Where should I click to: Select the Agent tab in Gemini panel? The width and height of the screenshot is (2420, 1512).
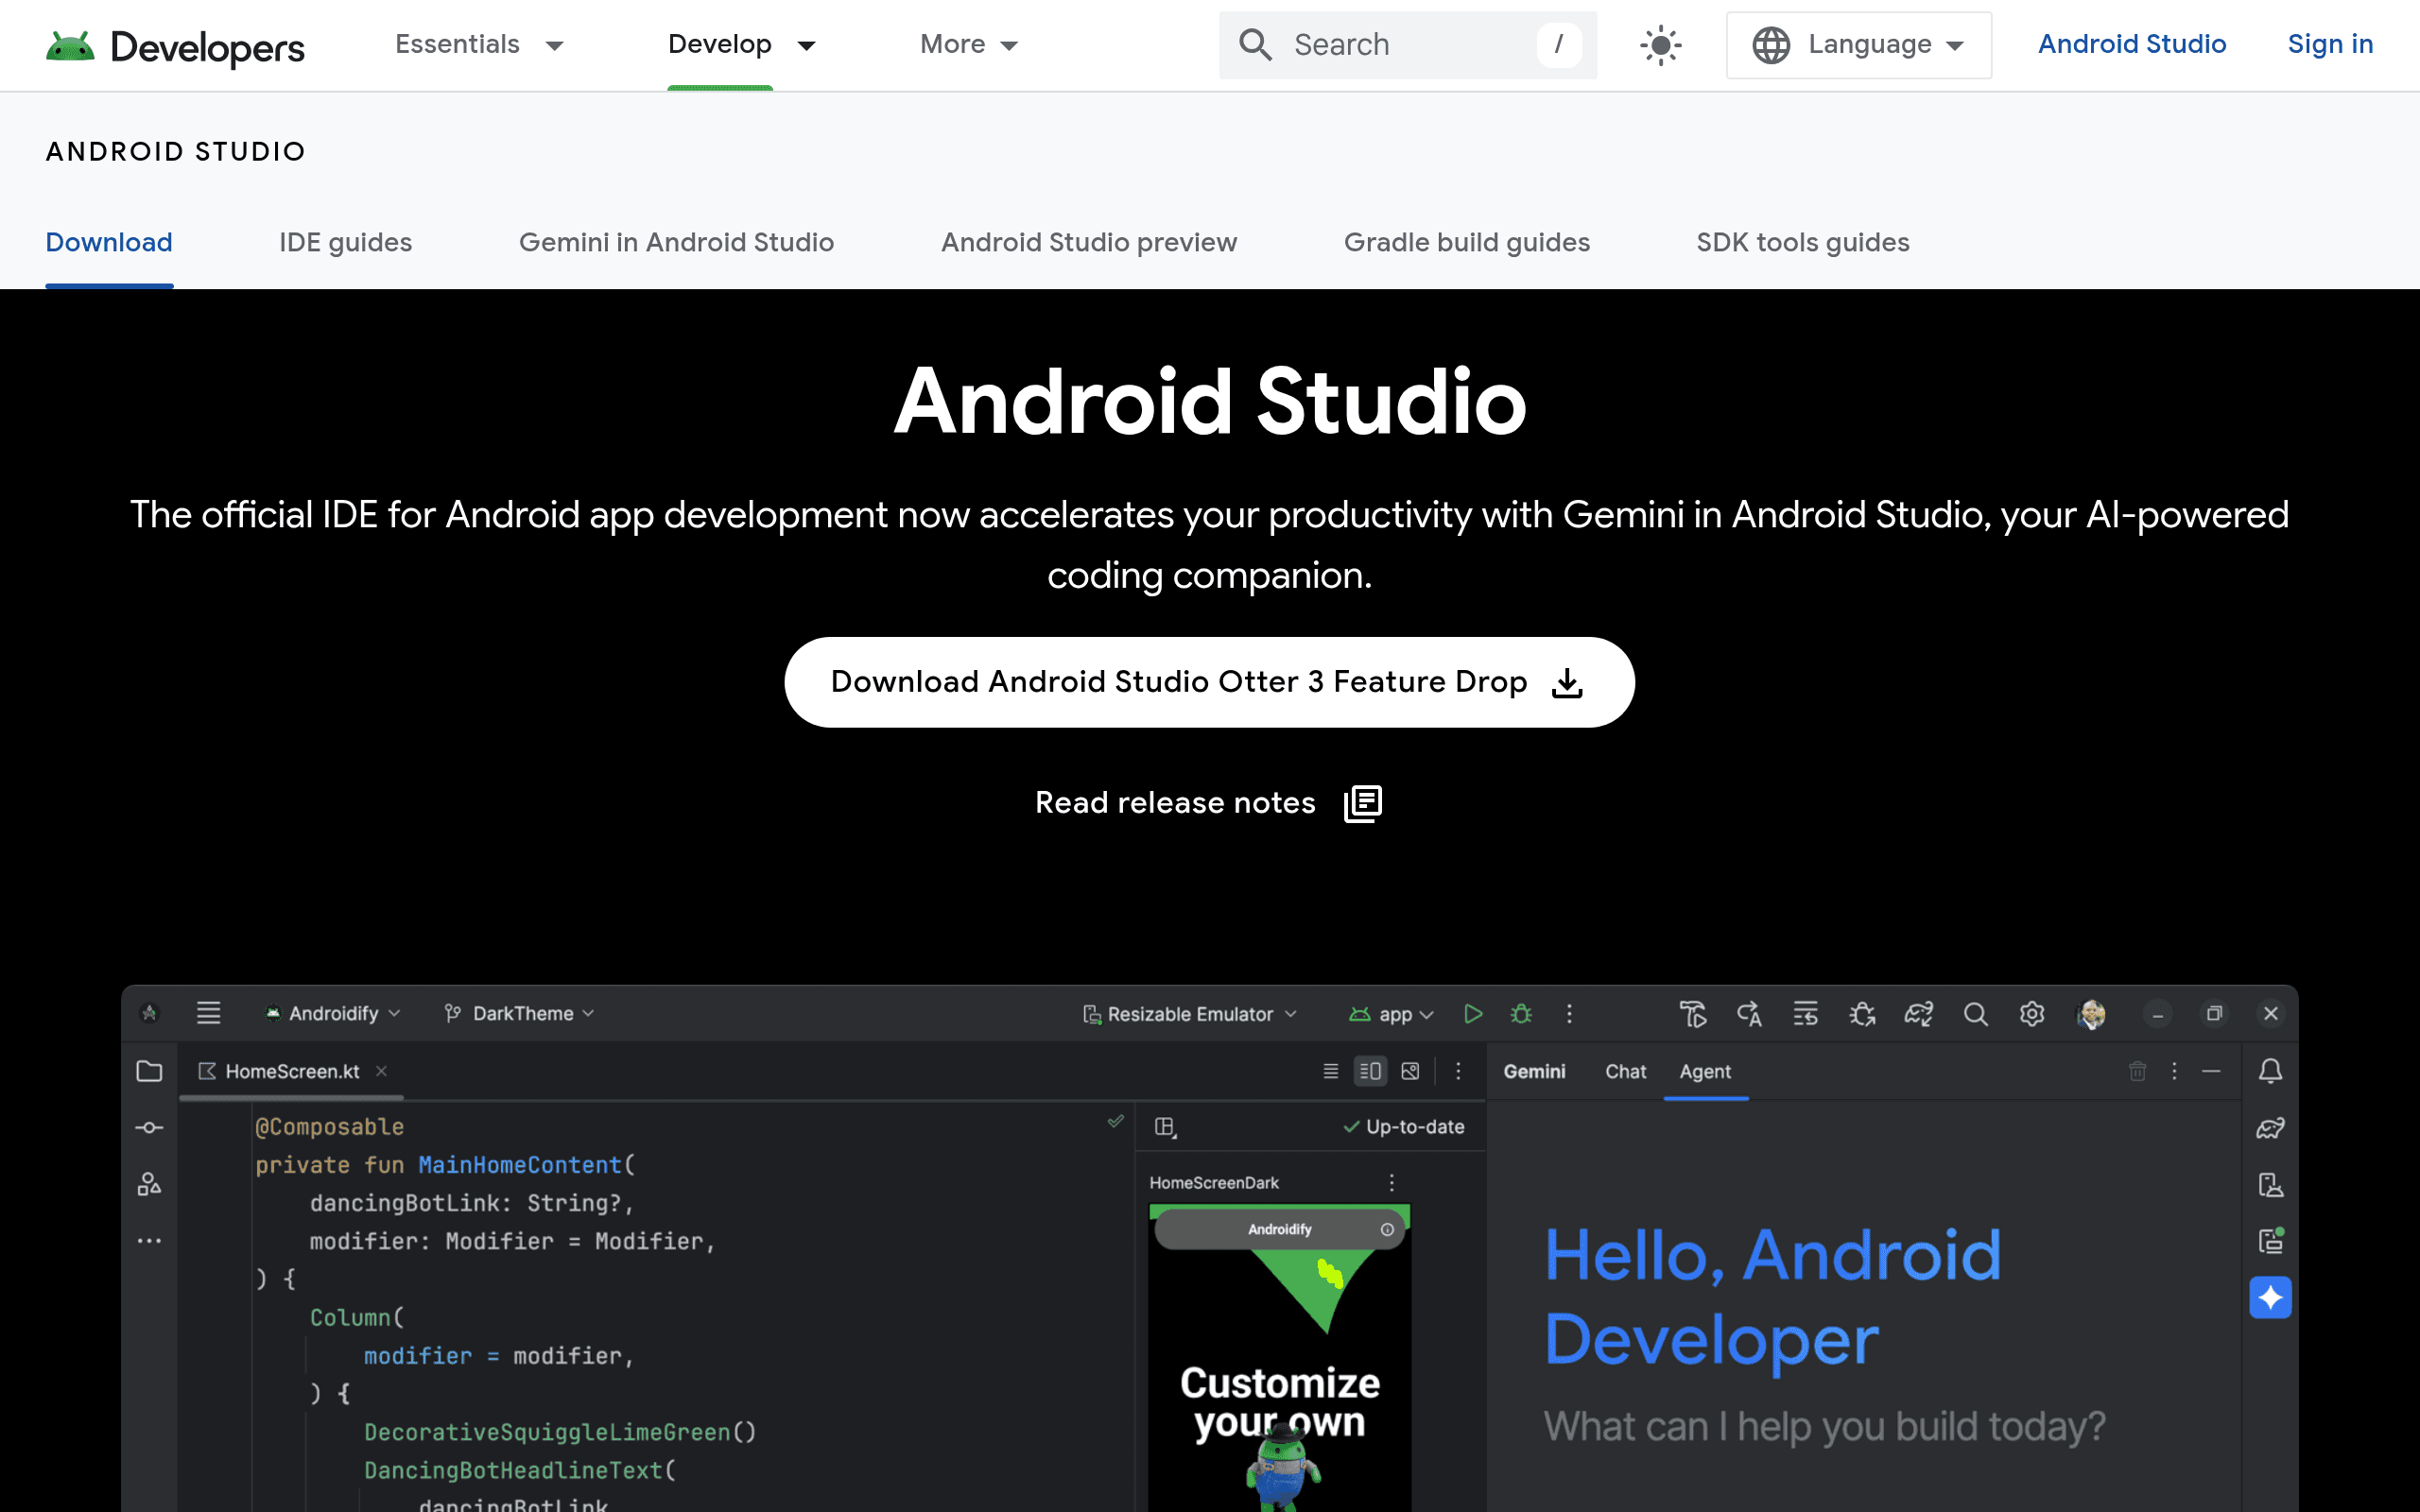pos(1705,1071)
